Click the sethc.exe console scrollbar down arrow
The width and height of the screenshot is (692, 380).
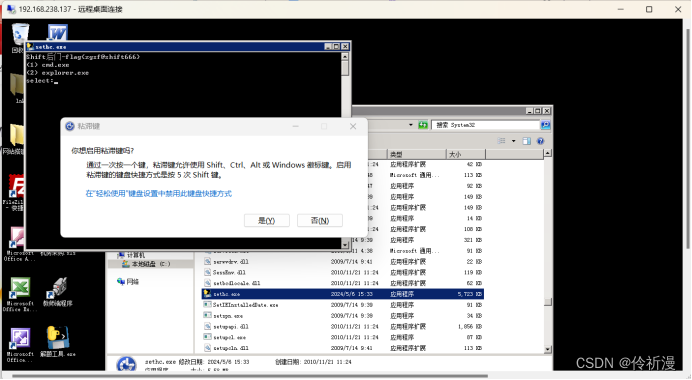[x=345, y=244]
